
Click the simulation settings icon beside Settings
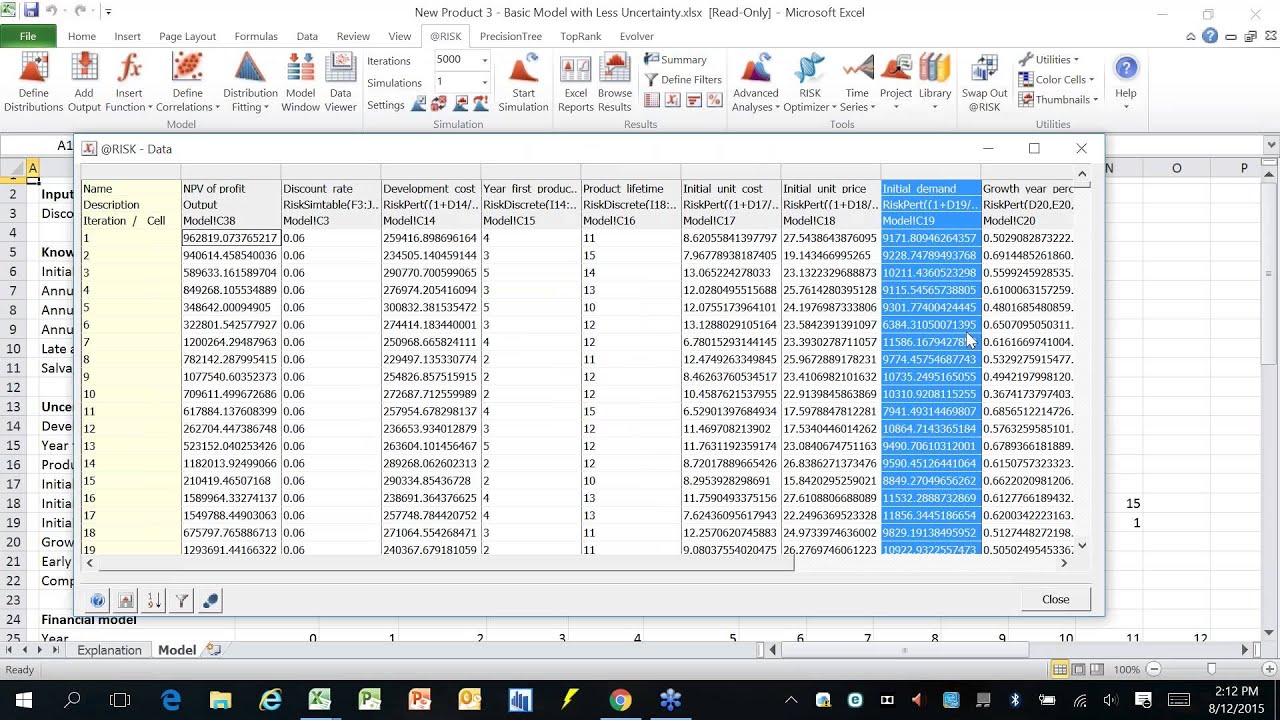[x=420, y=104]
